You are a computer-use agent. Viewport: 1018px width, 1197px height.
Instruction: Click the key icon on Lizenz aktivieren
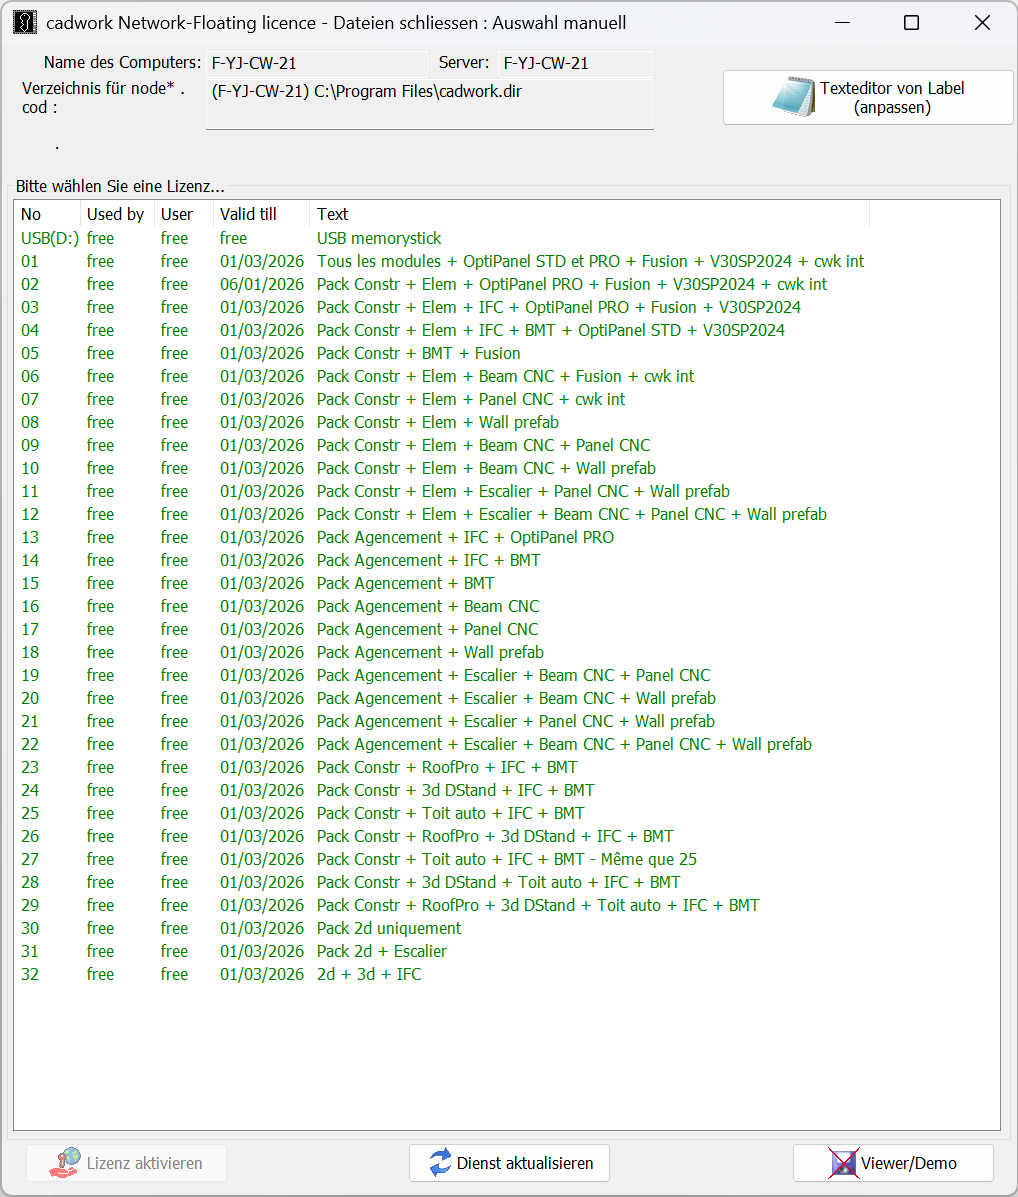66,1163
